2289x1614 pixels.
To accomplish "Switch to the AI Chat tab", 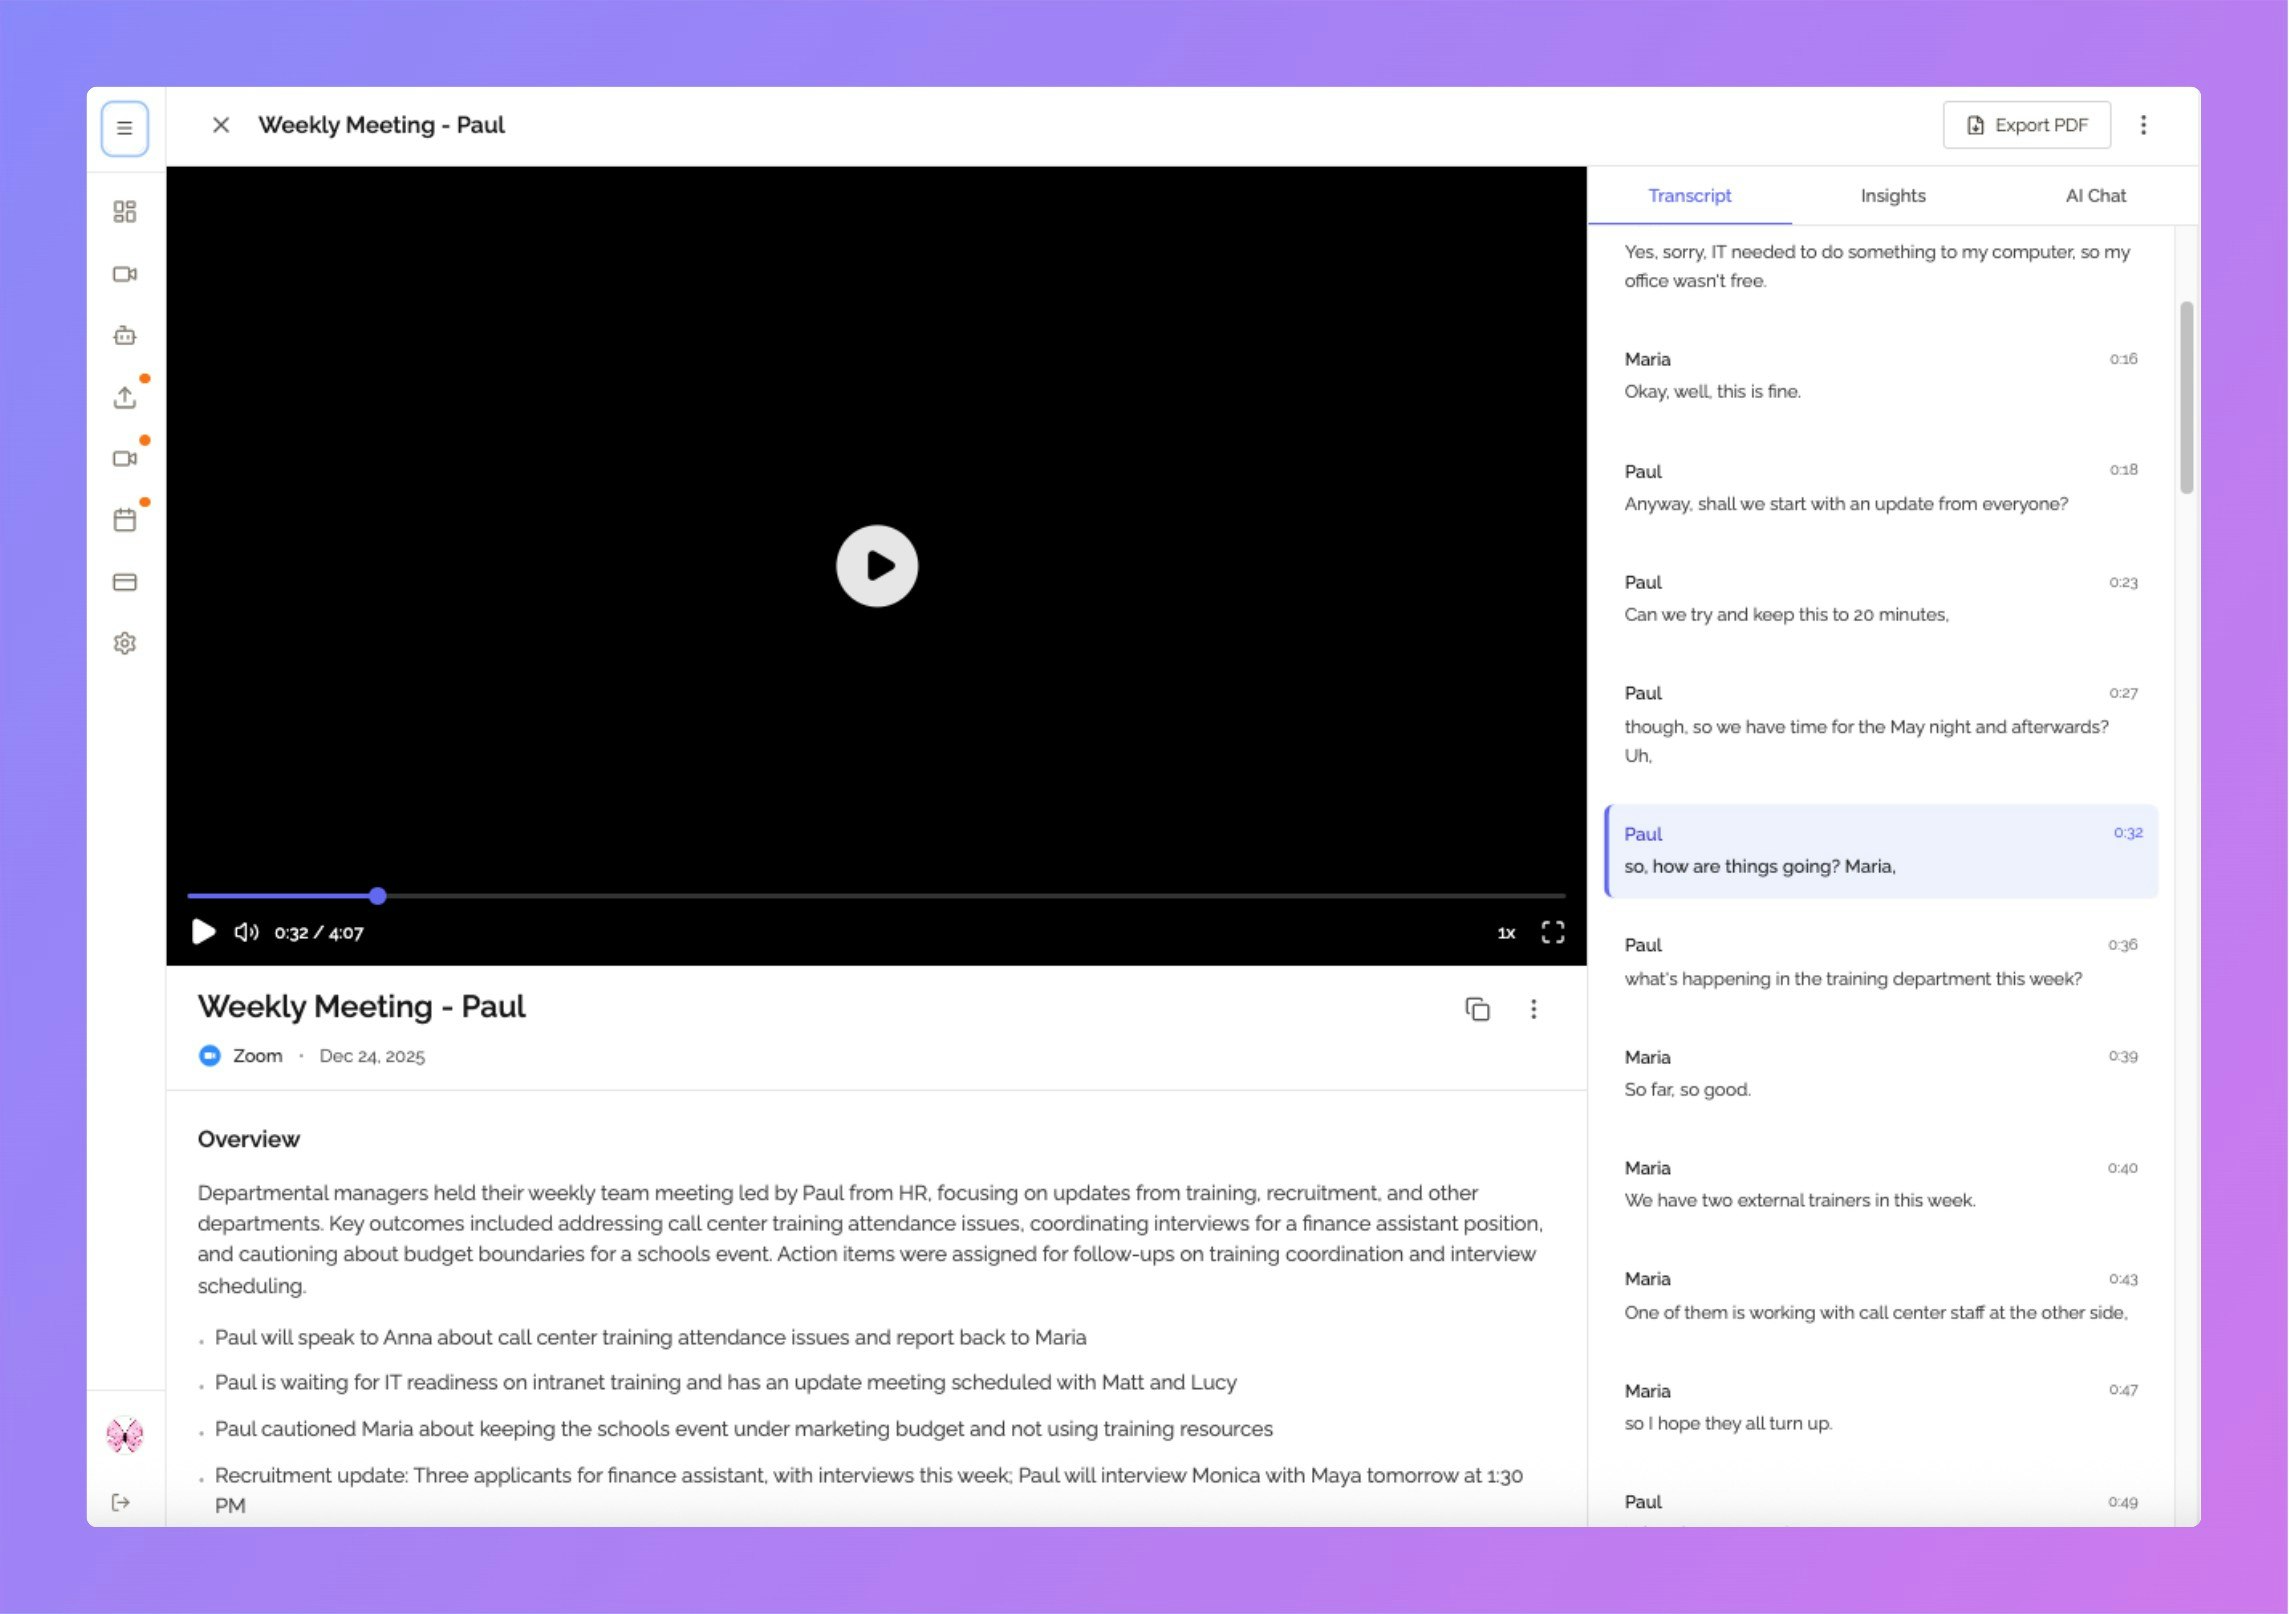I will [x=2095, y=196].
